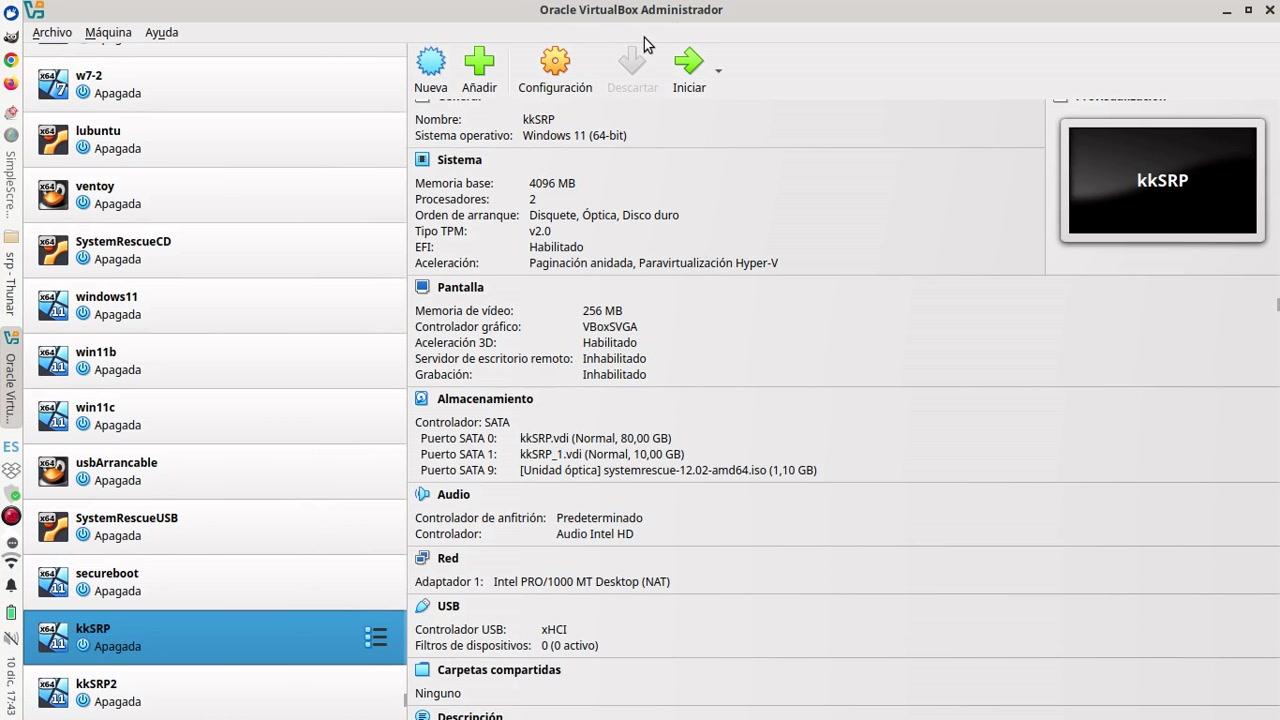Select the win11b virtual machine
Image resolution: width=1280 pixels, height=720 pixels.
(215, 360)
